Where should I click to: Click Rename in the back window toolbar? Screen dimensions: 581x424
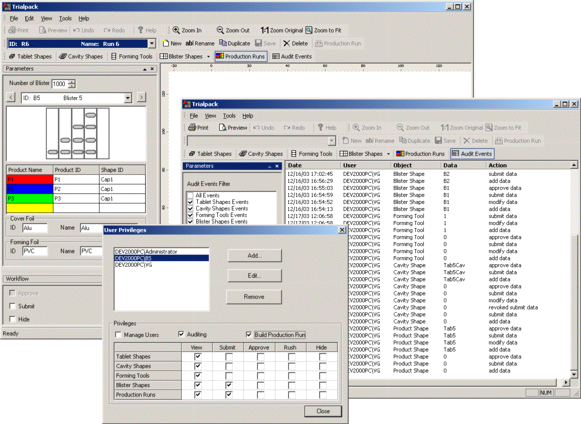click(x=200, y=43)
